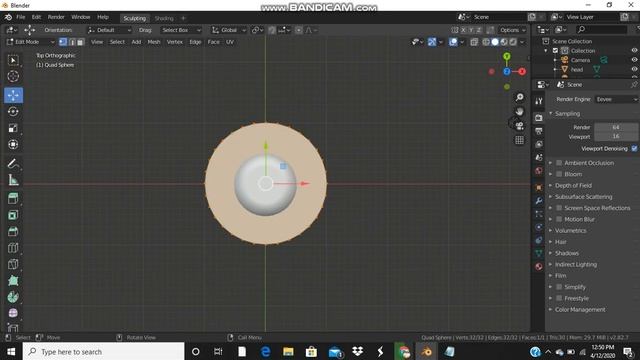Open the Mesh menu
Viewport: 640px width, 360px height.
154,42
